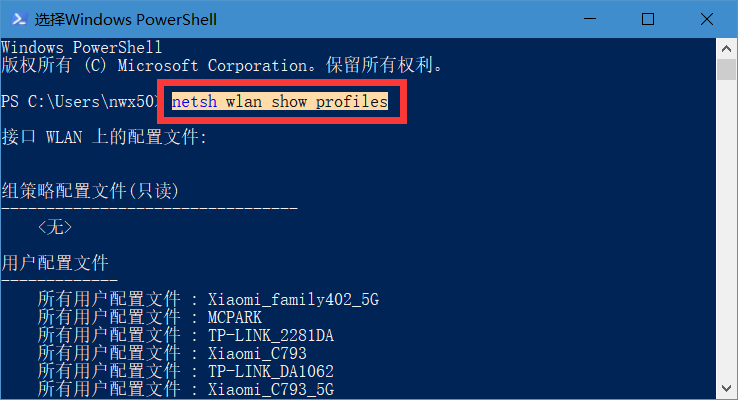Click the PowerShell icon in title bar

click(17, 19)
